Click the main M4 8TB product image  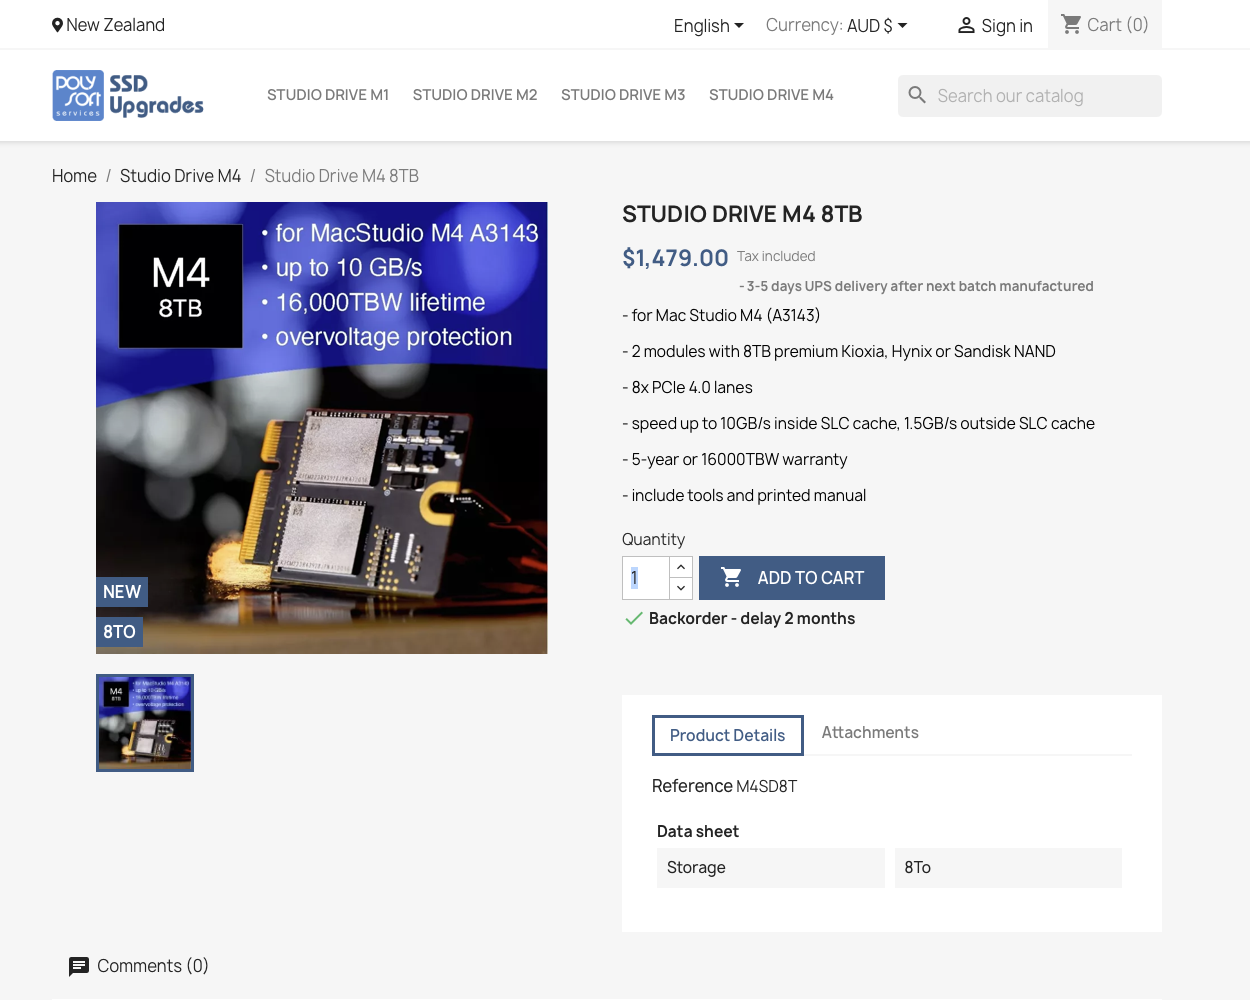[322, 428]
